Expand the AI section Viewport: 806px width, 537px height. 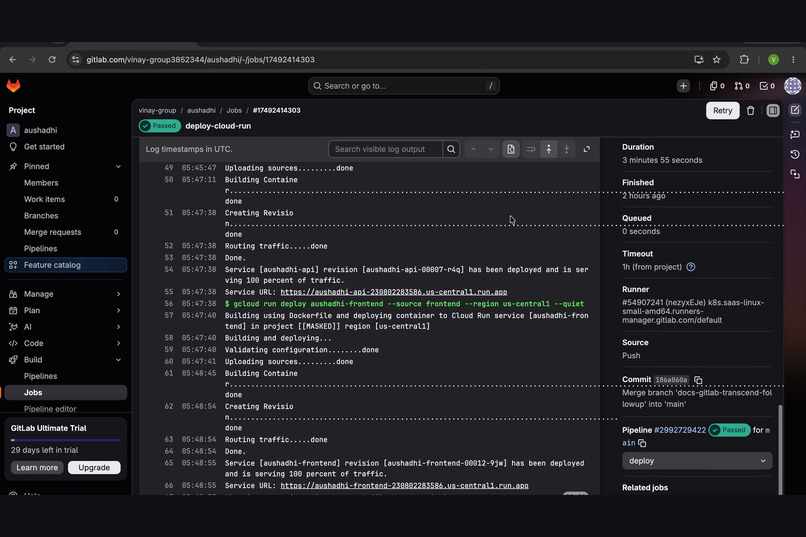[x=65, y=327]
